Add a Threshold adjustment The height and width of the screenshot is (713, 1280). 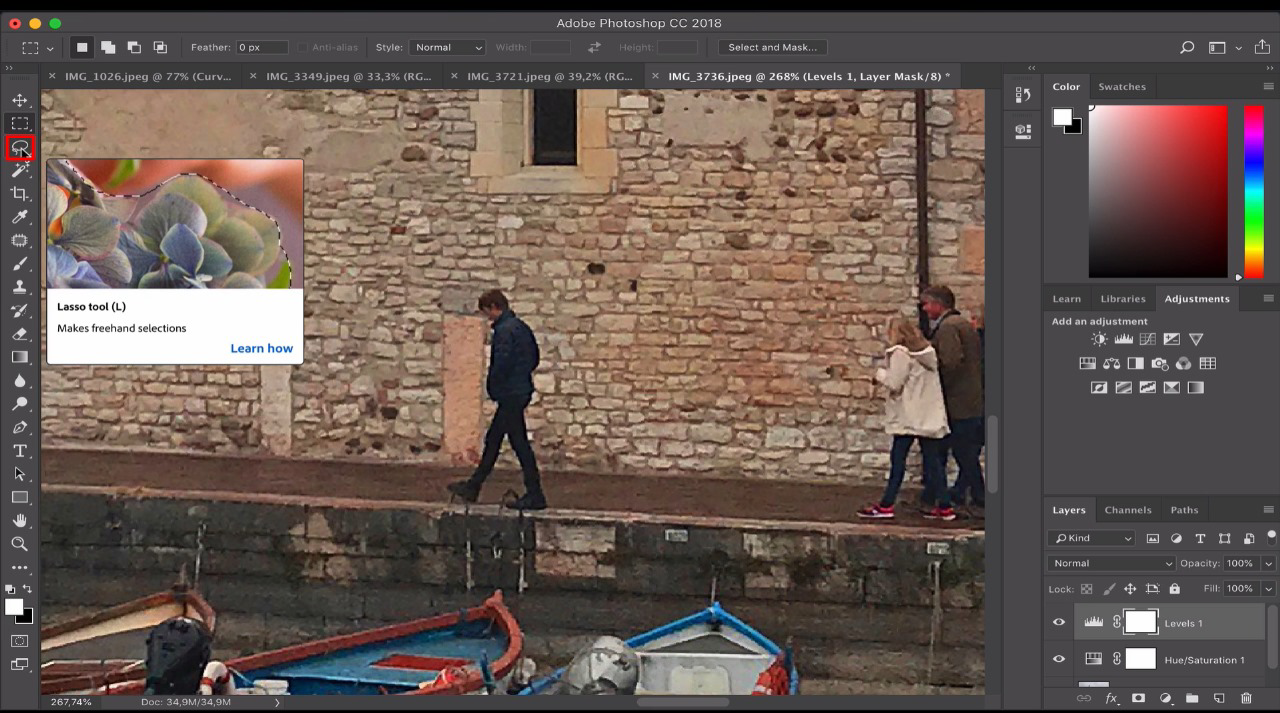1147,387
